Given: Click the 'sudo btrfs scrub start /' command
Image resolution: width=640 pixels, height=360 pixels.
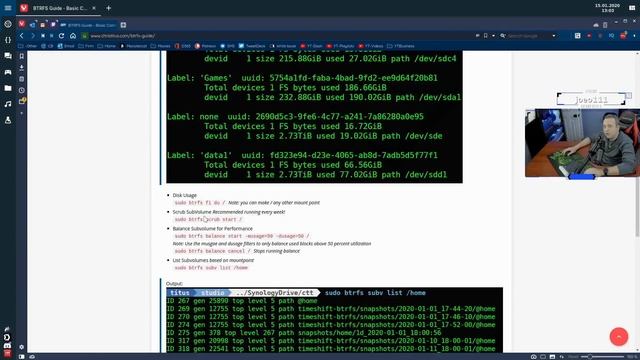Looking at the screenshot, I should tap(208, 220).
